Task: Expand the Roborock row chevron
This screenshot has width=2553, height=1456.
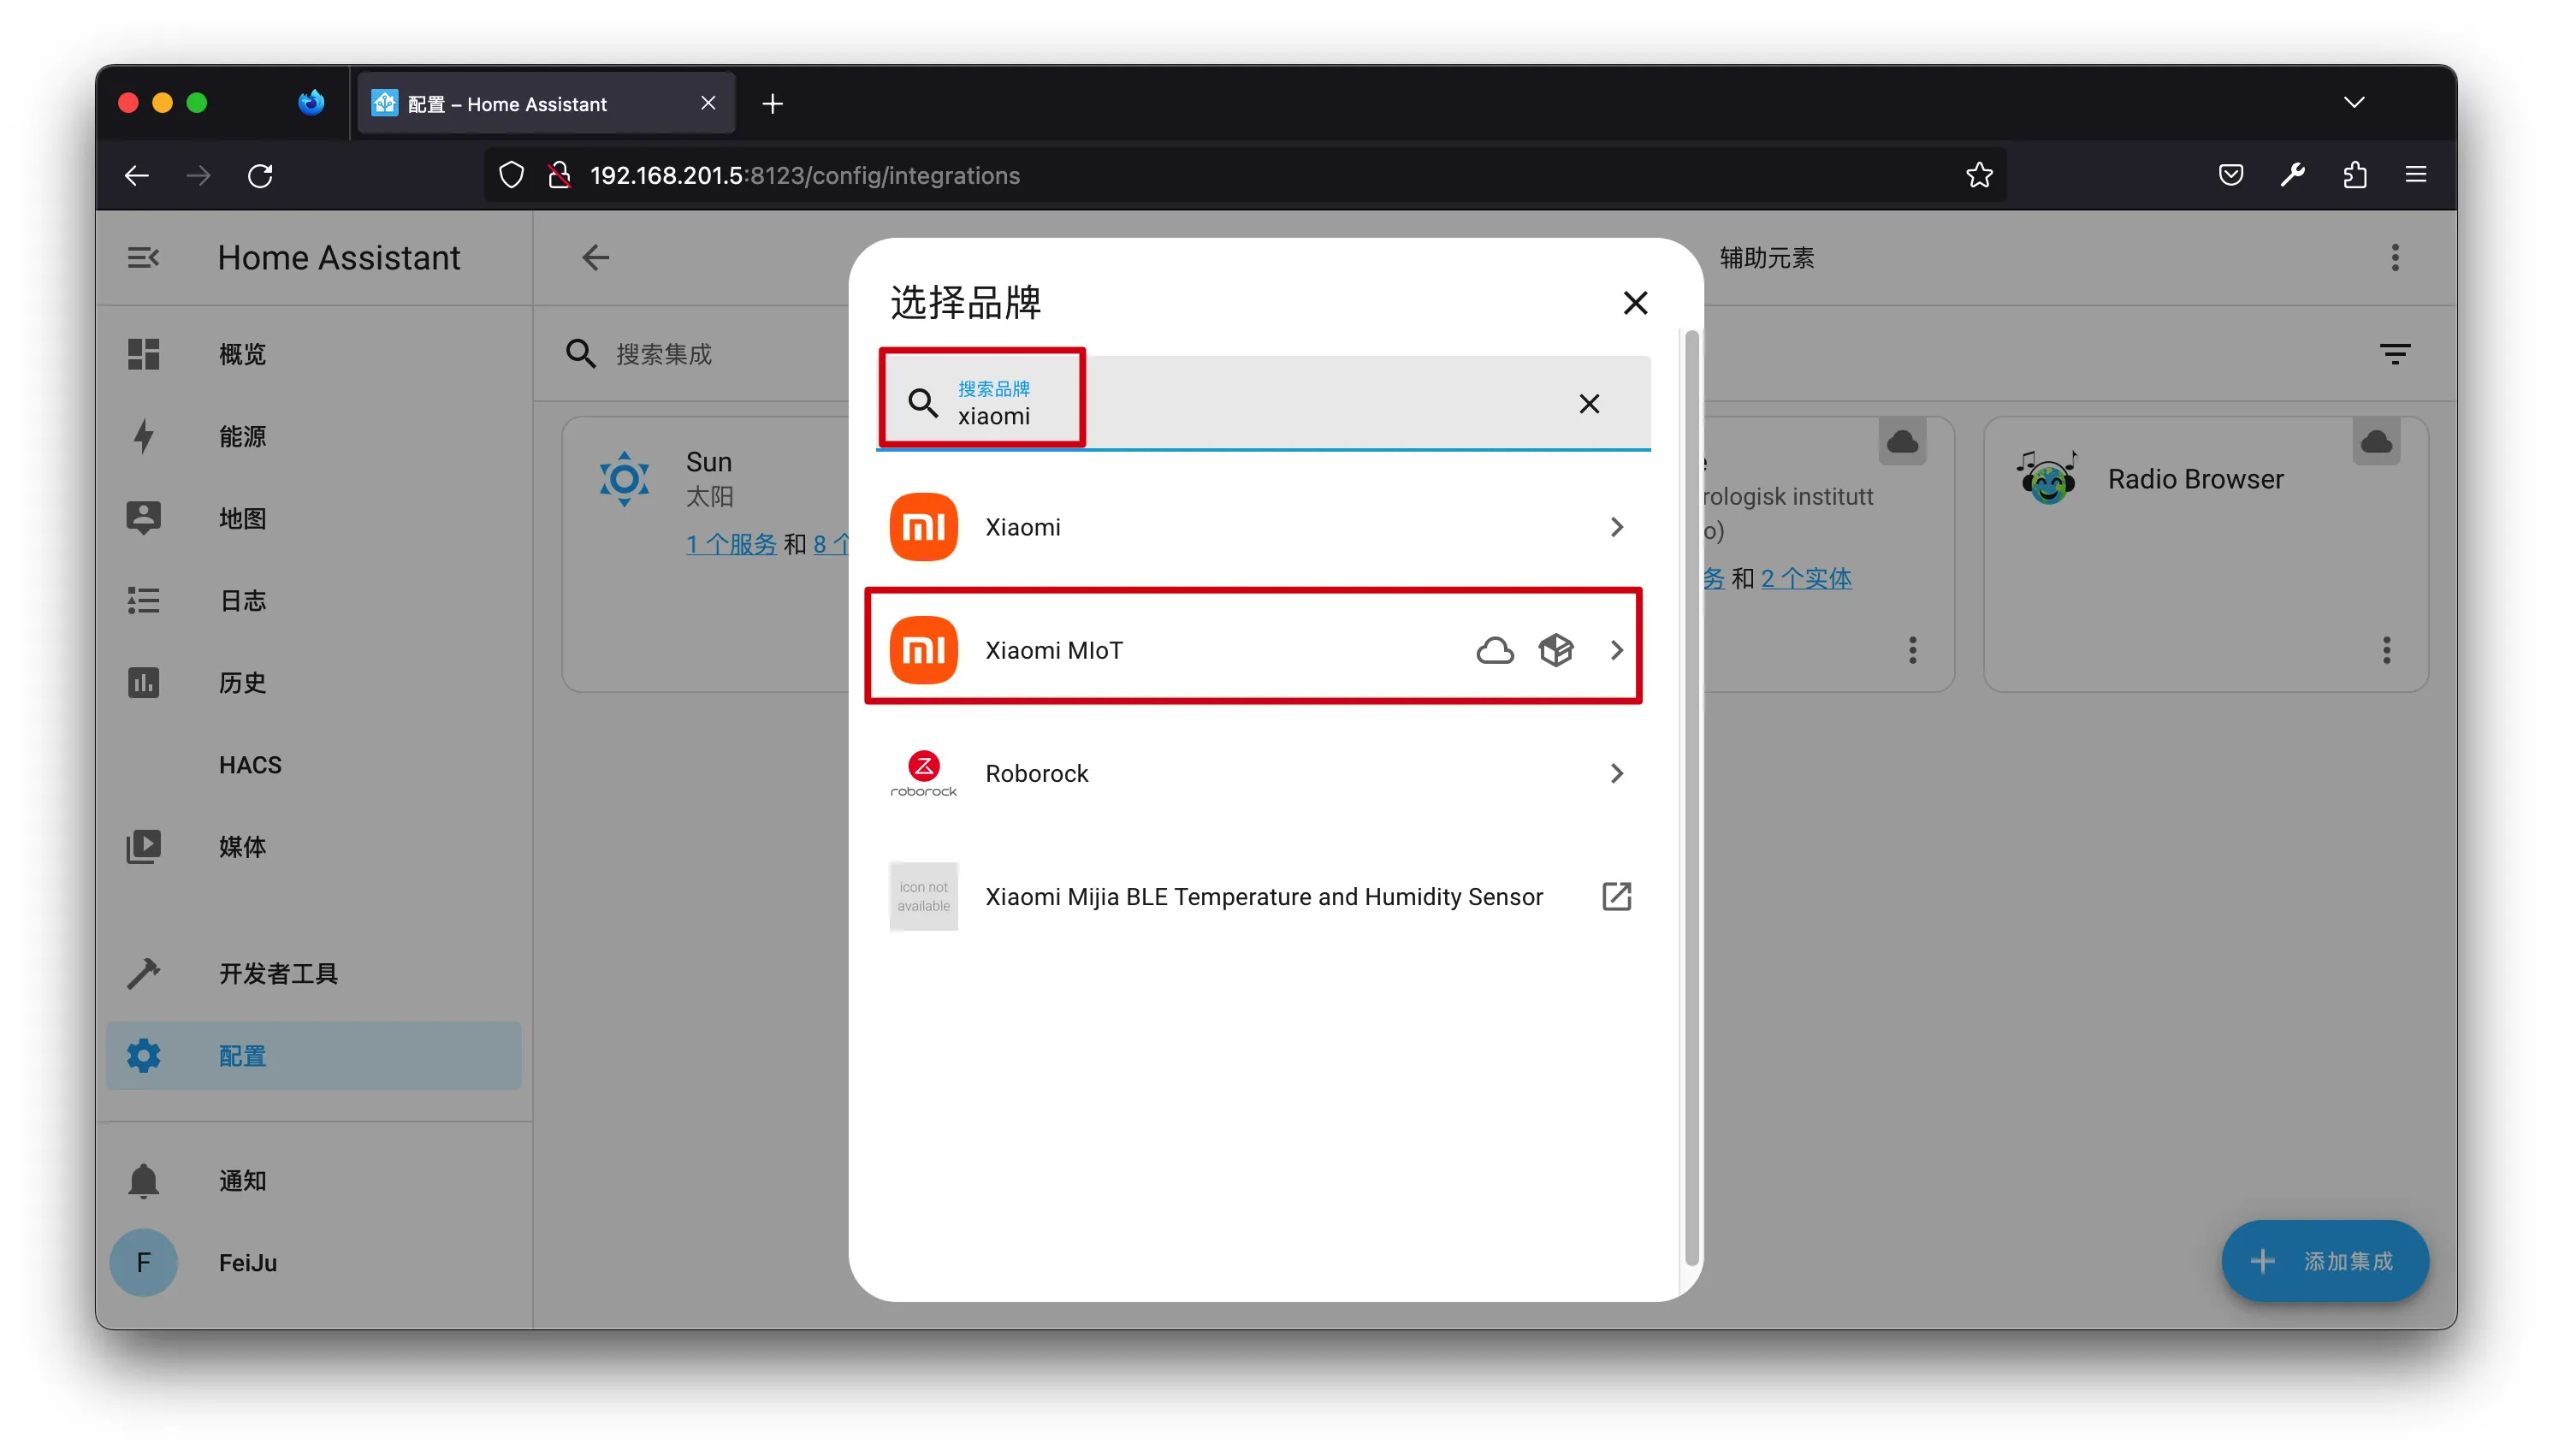Action: pos(1616,773)
